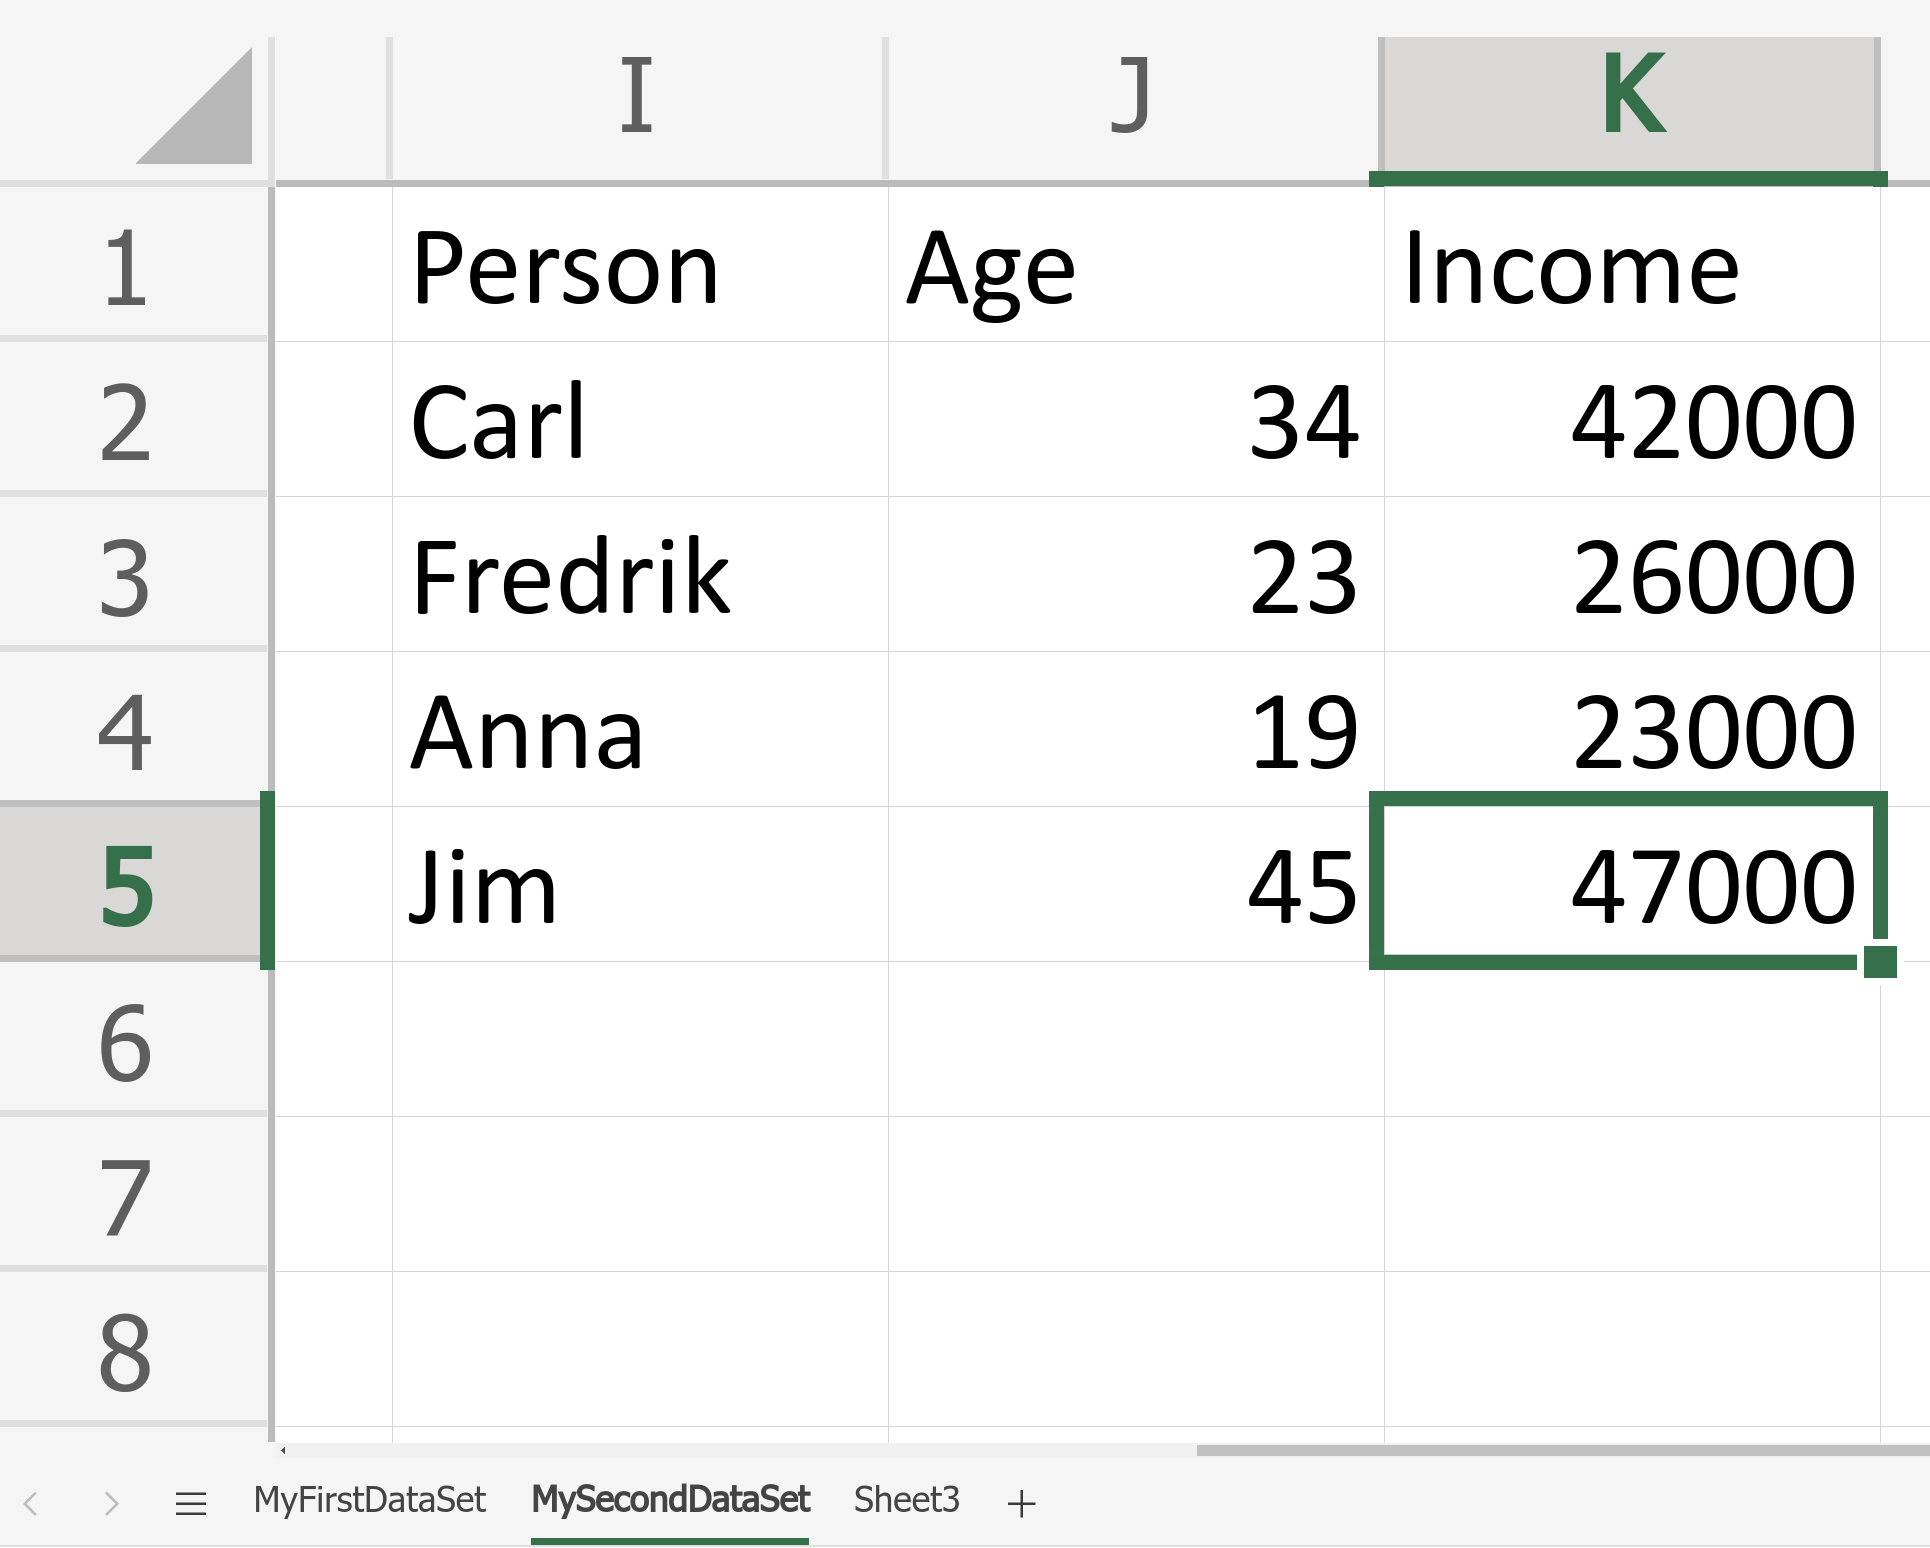This screenshot has width=1930, height=1548.
Task: Click the fill handle on cell K5
Action: pyautogui.click(x=1880, y=961)
